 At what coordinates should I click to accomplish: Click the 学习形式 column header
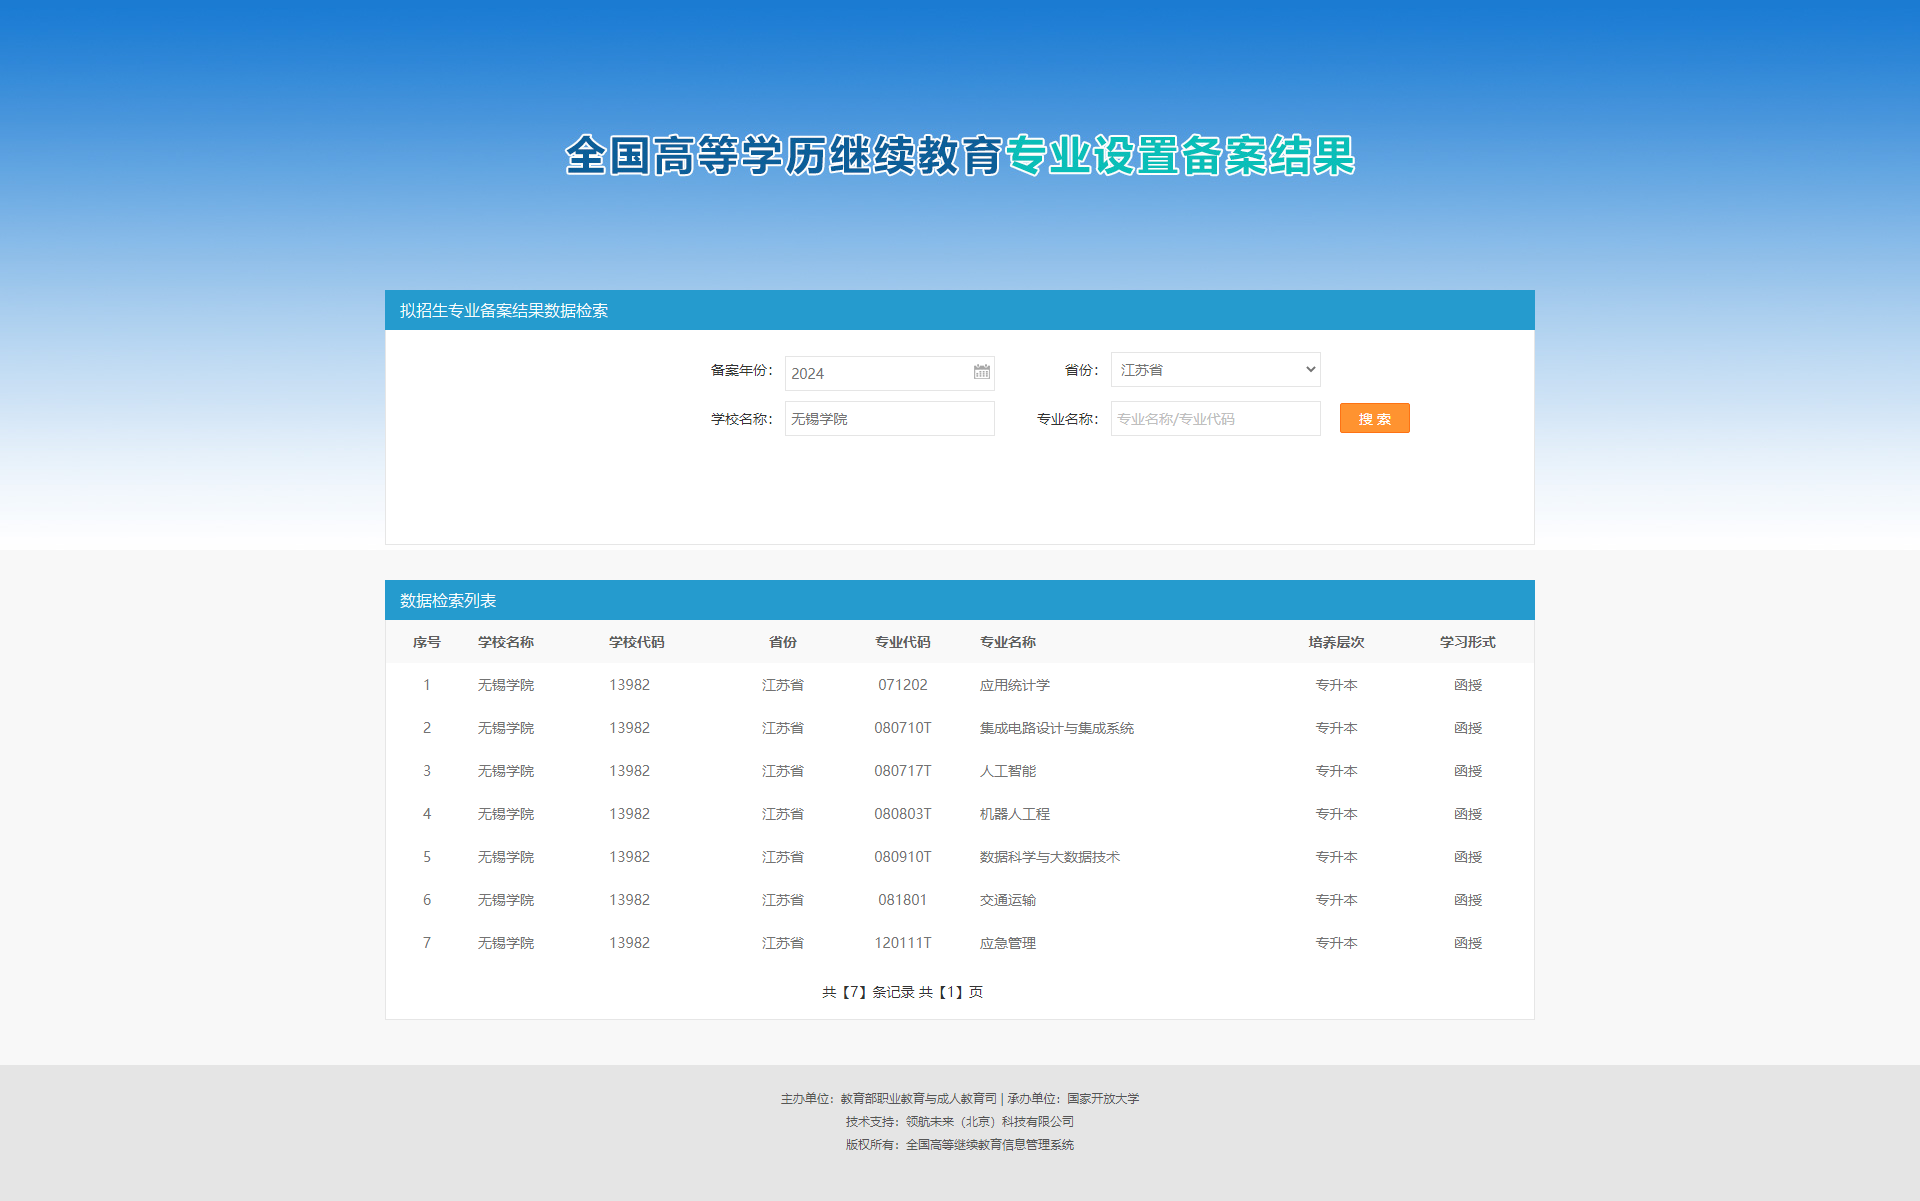[1467, 642]
